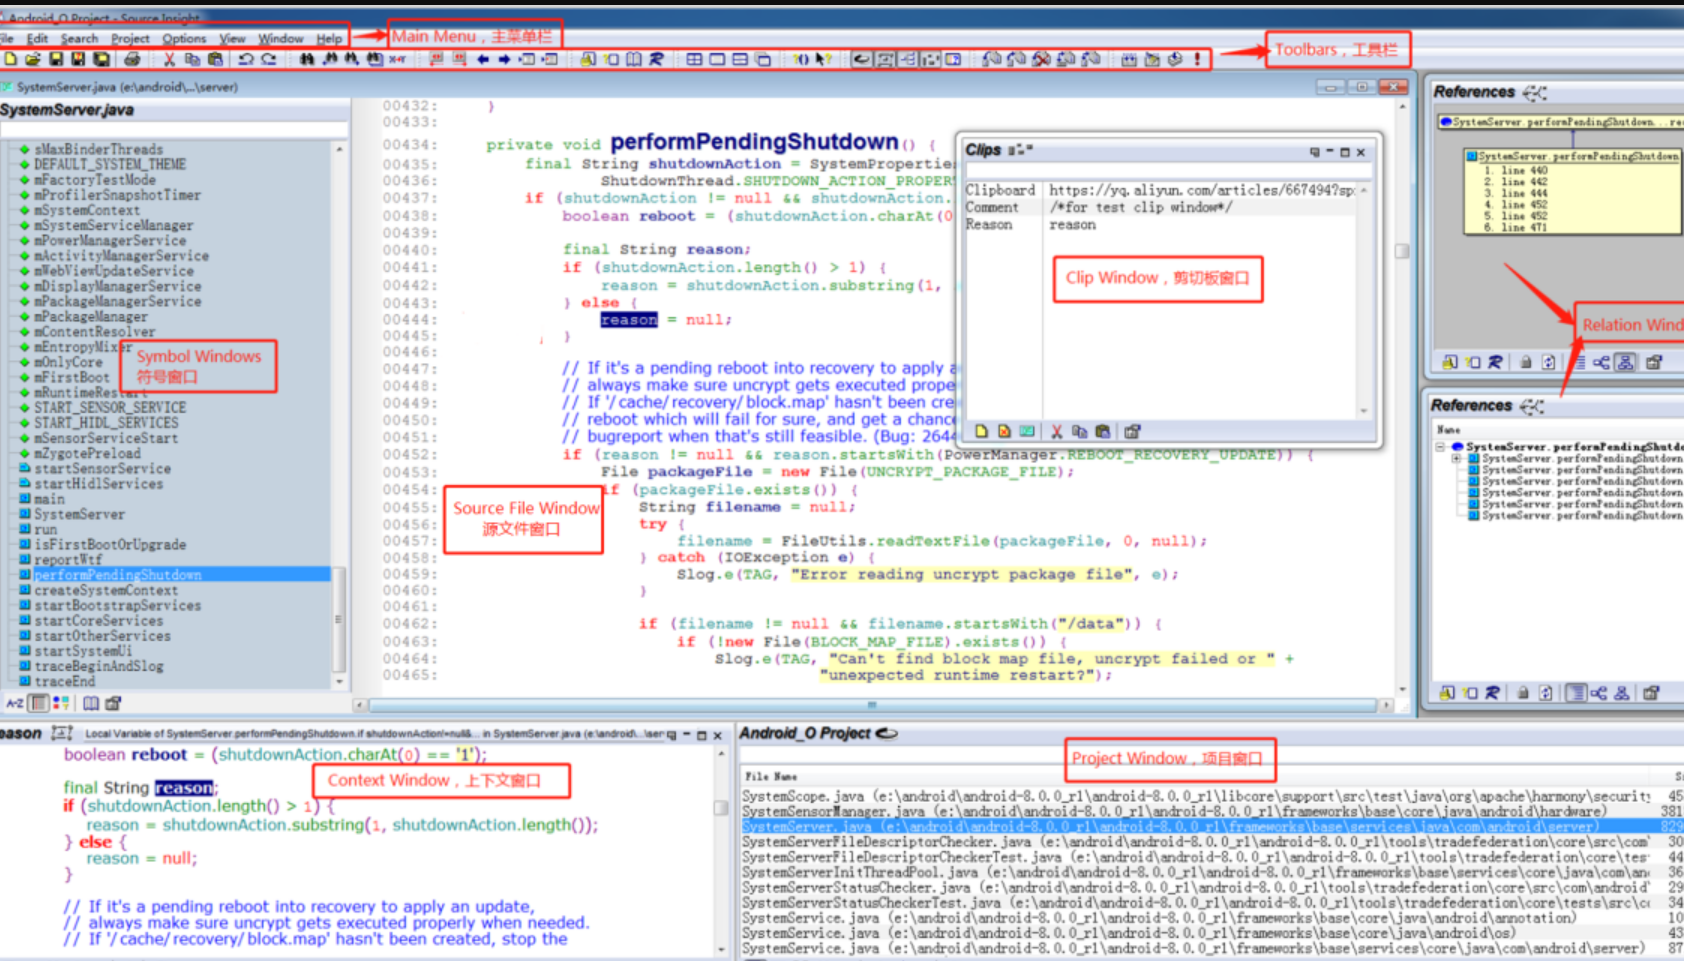Image resolution: width=1684 pixels, height=961 pixels.
Task: Click the Redo toolbar icon
Action: 269,59
